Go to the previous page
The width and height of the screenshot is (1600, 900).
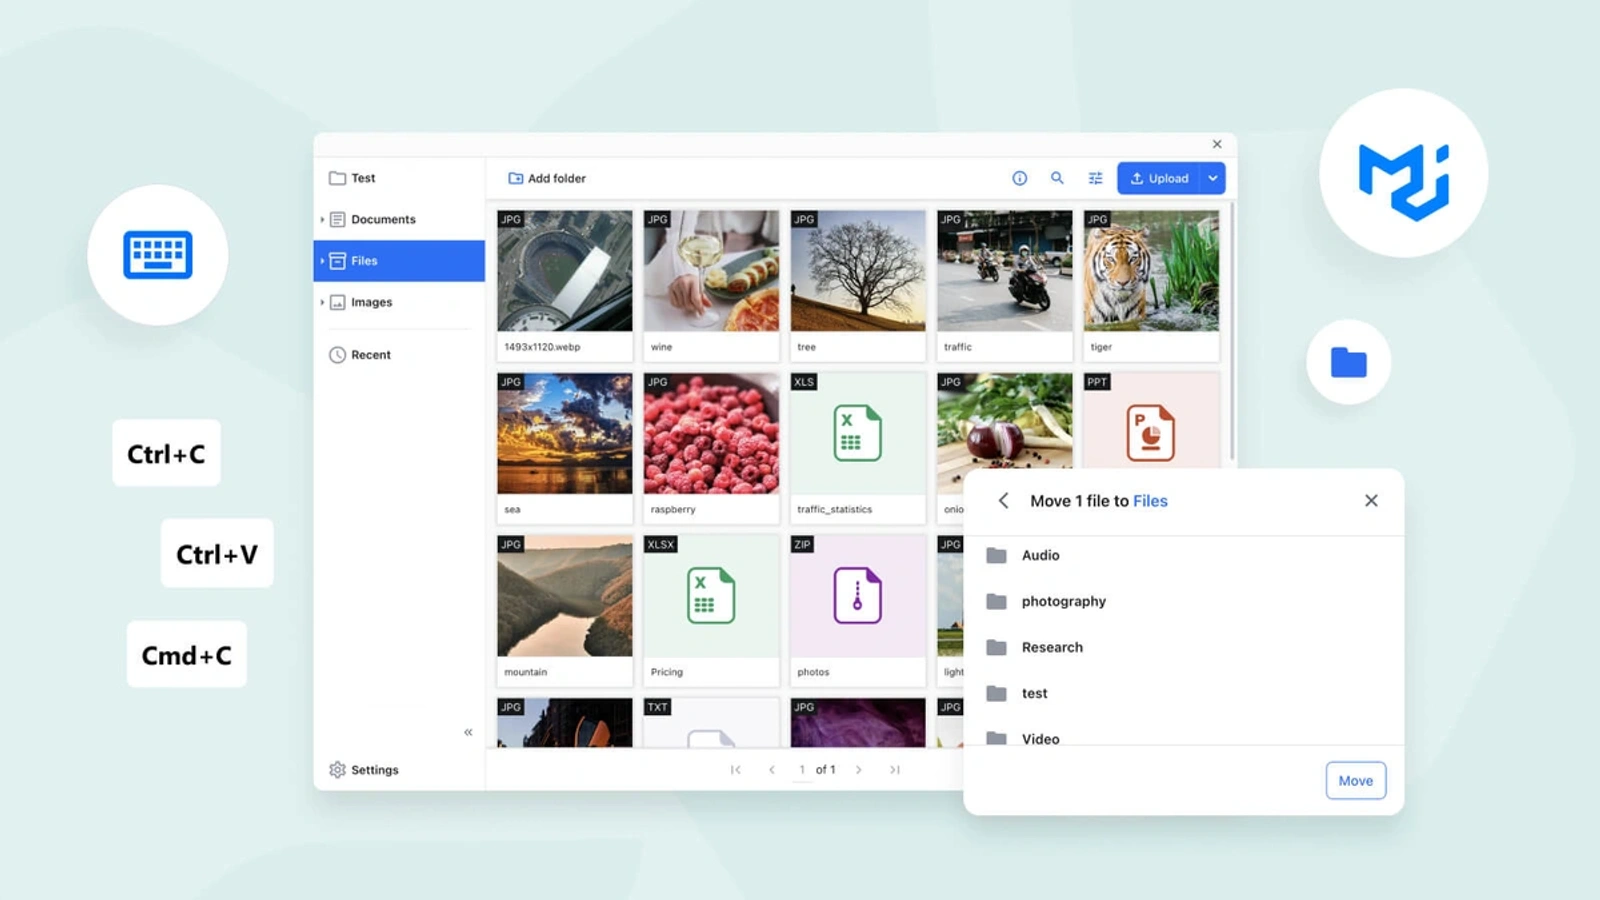772,770
